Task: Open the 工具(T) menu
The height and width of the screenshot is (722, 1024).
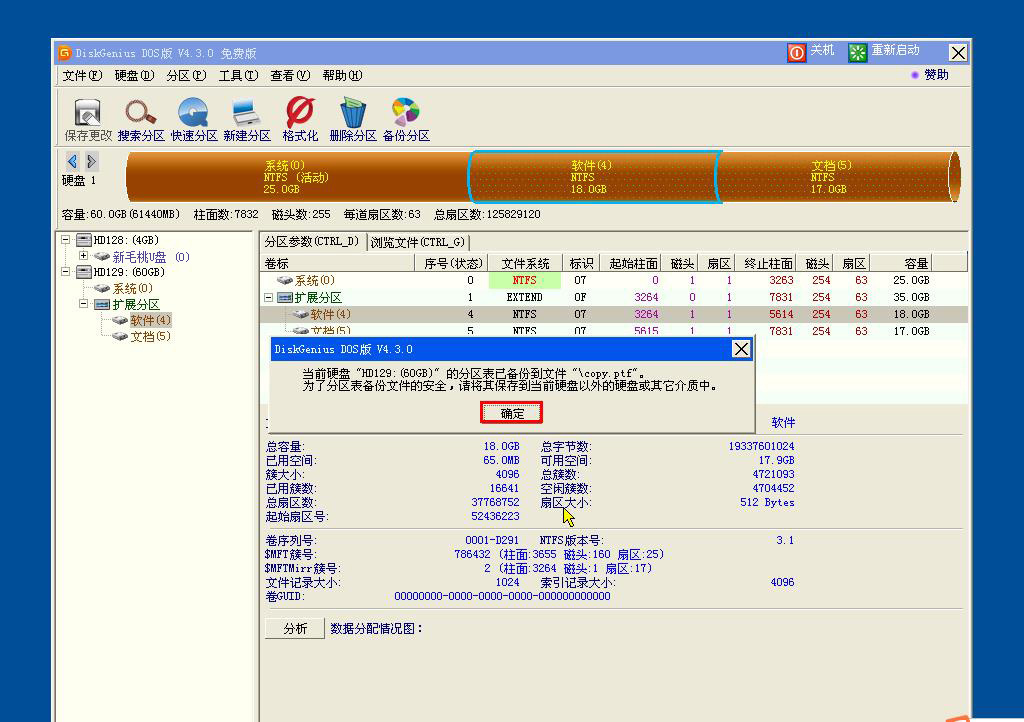Action: pos(238,76)
